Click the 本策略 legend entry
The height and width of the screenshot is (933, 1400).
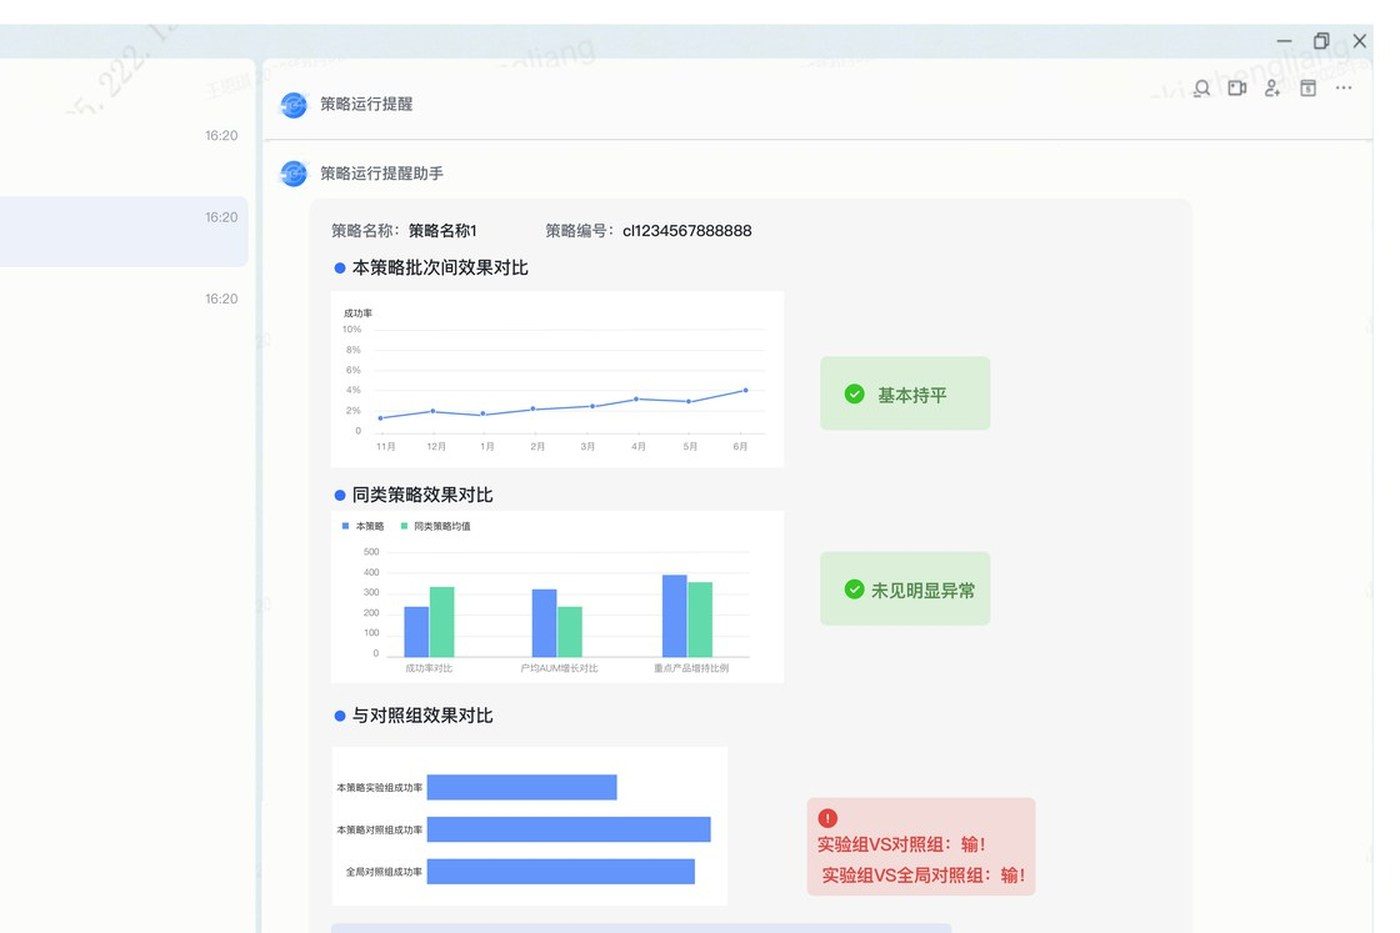click(363, 526)
